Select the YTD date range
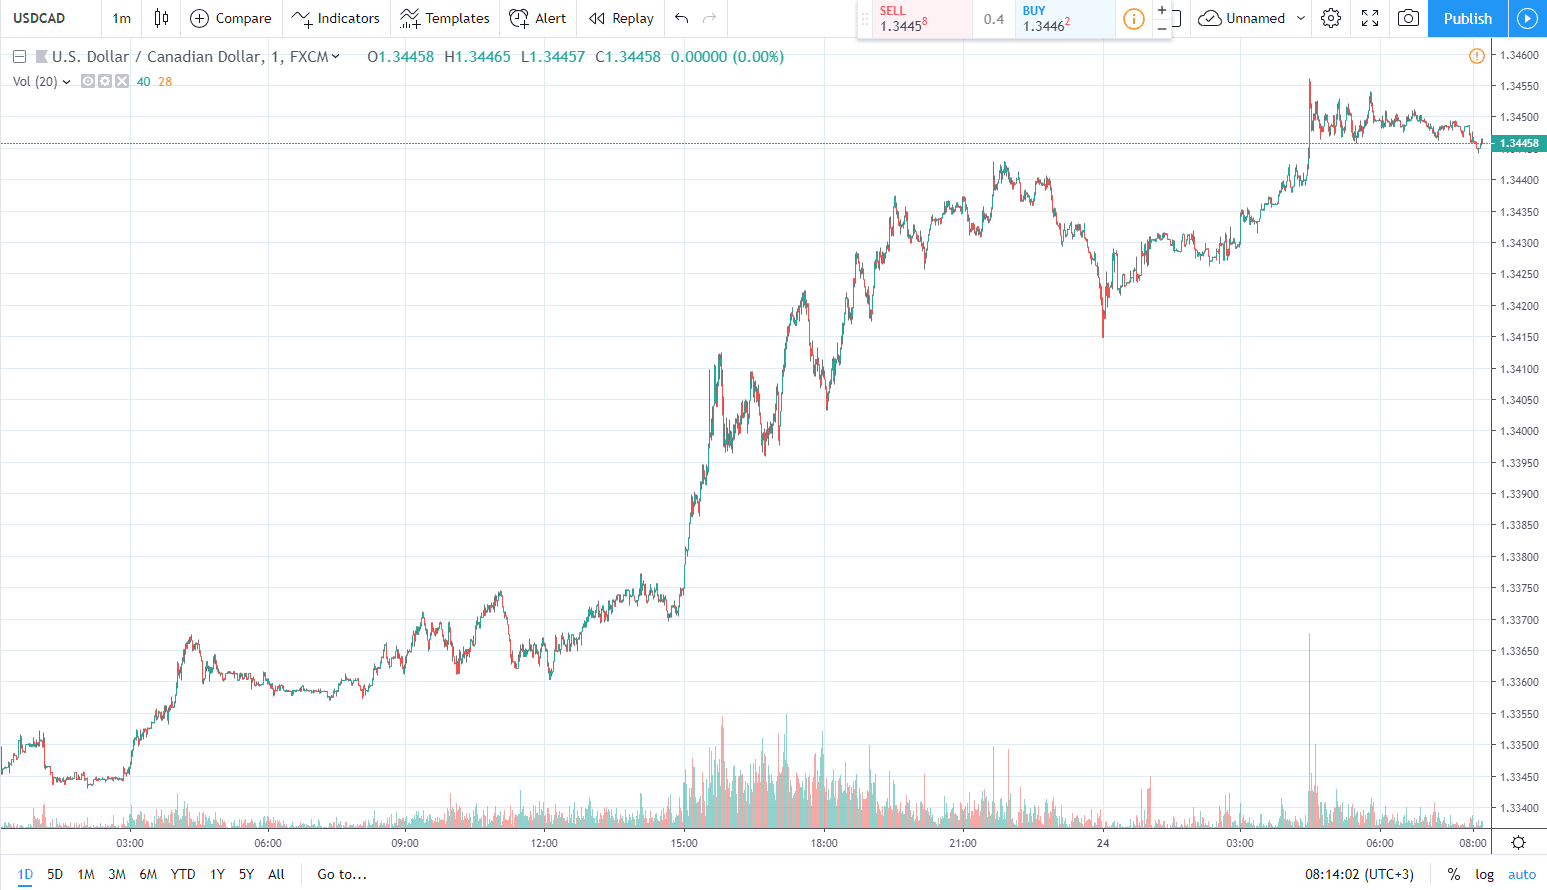 [183, 874]
